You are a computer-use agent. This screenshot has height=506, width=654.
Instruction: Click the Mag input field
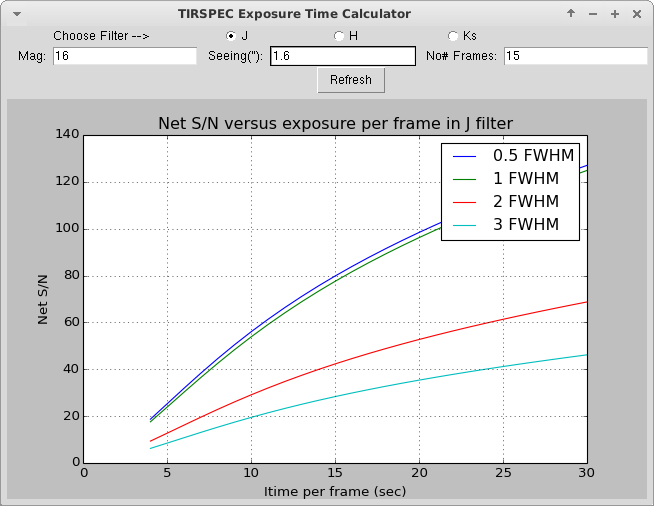(x=125, y=56)
